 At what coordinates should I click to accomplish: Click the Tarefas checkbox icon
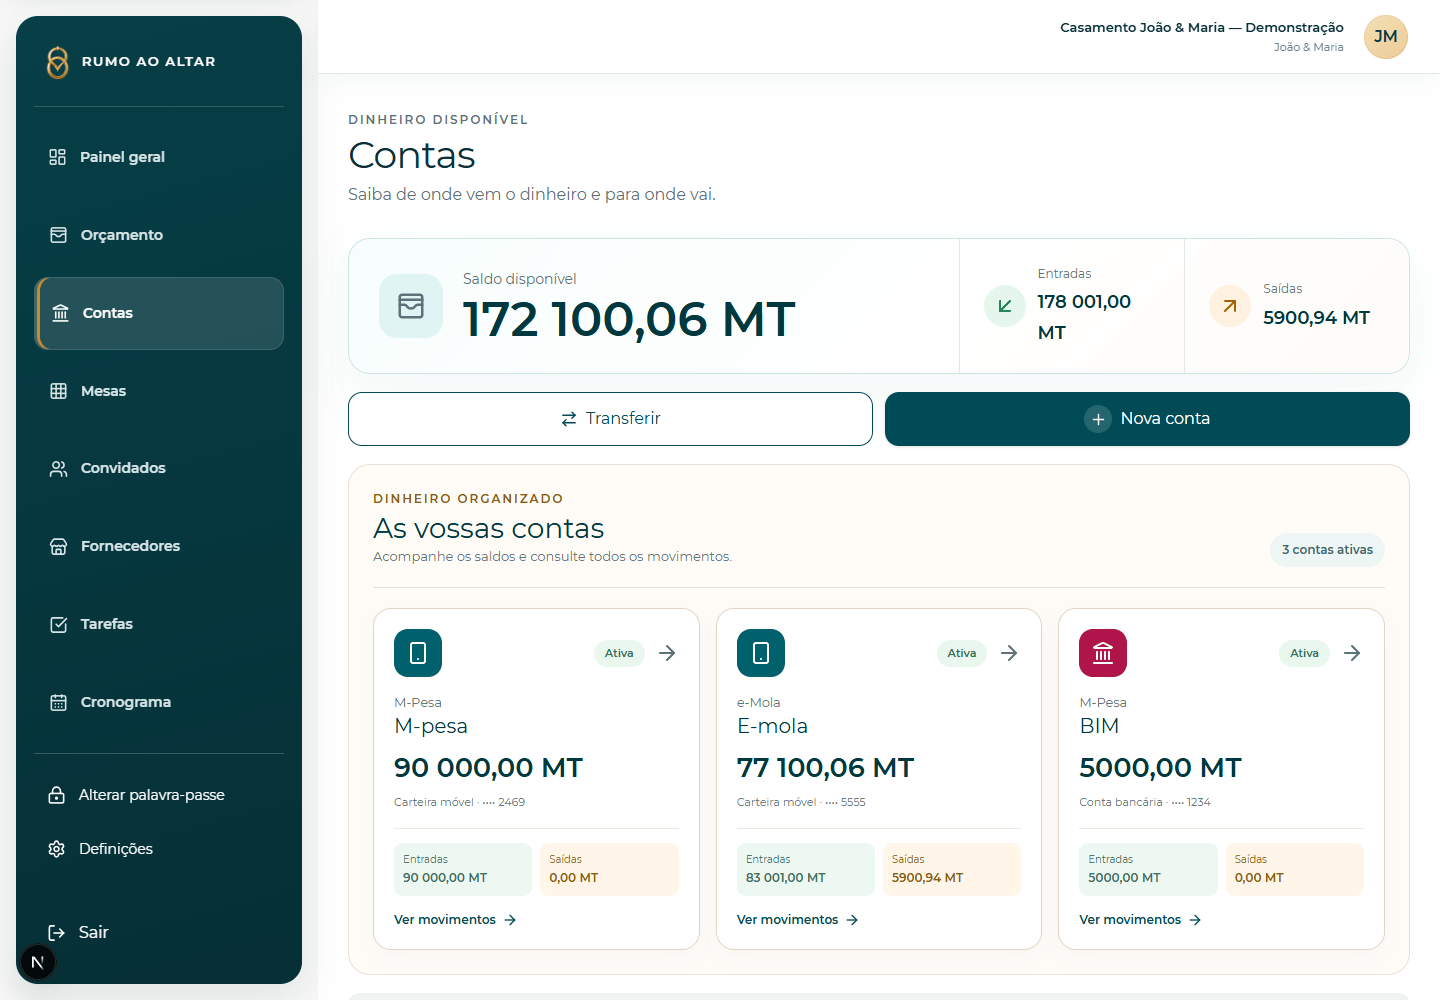point(59,624)
